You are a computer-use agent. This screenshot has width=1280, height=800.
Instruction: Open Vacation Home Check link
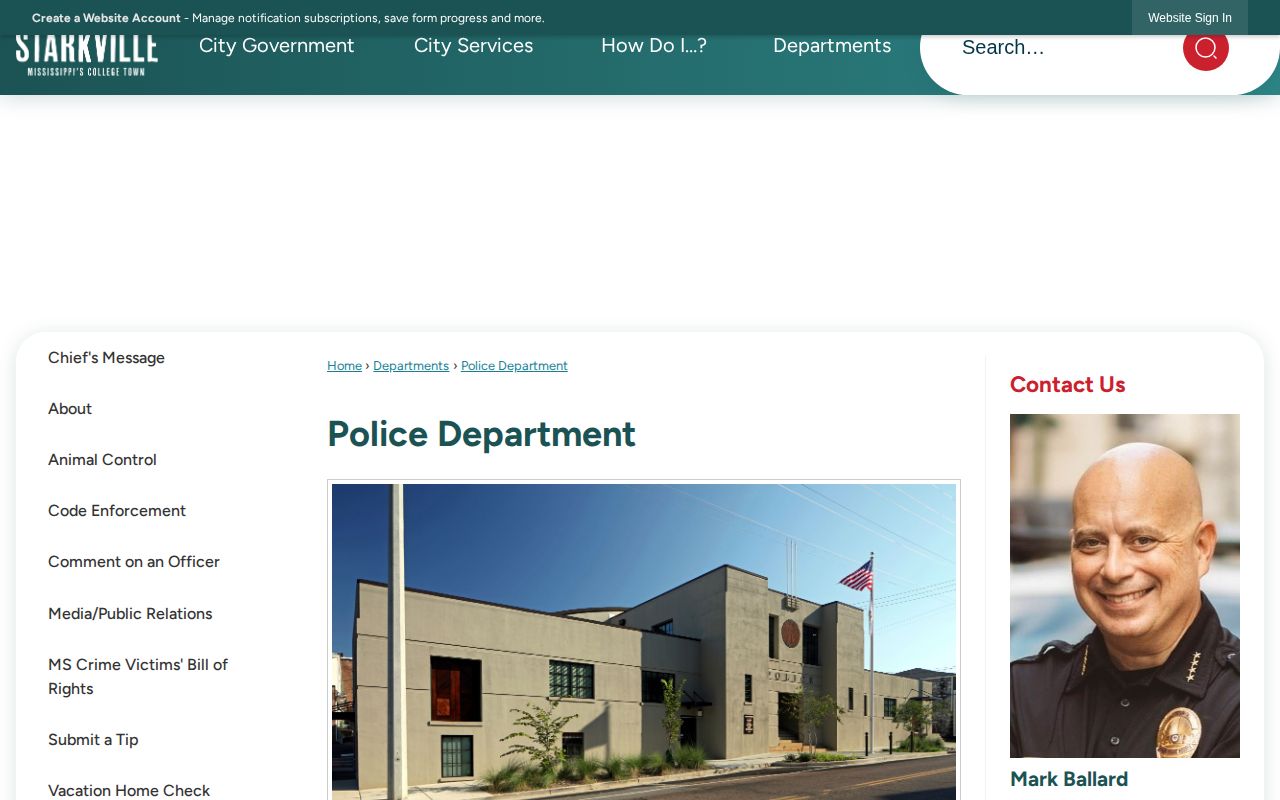coord(129,791)
